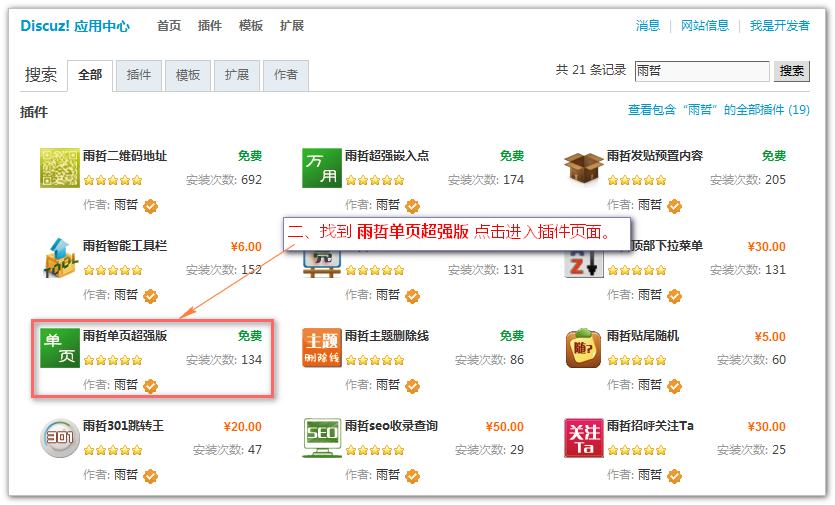Focus the search box containing 雨哲
The height and width of the screenshot is (505, 835).
coord(702,71)
